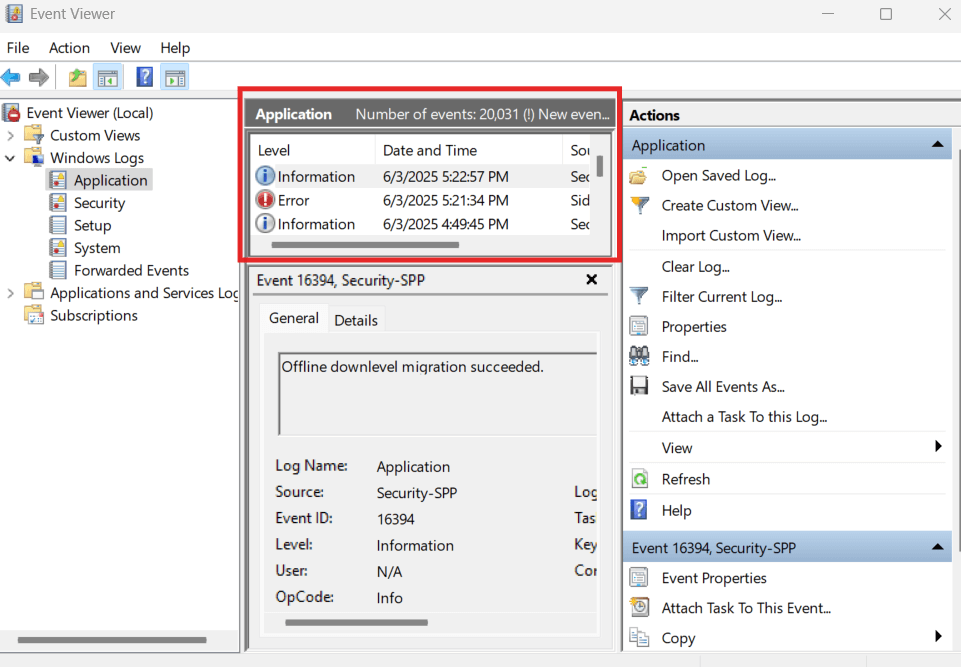
Task: Click the Find binoculars icon
Action: pos(639,356)
